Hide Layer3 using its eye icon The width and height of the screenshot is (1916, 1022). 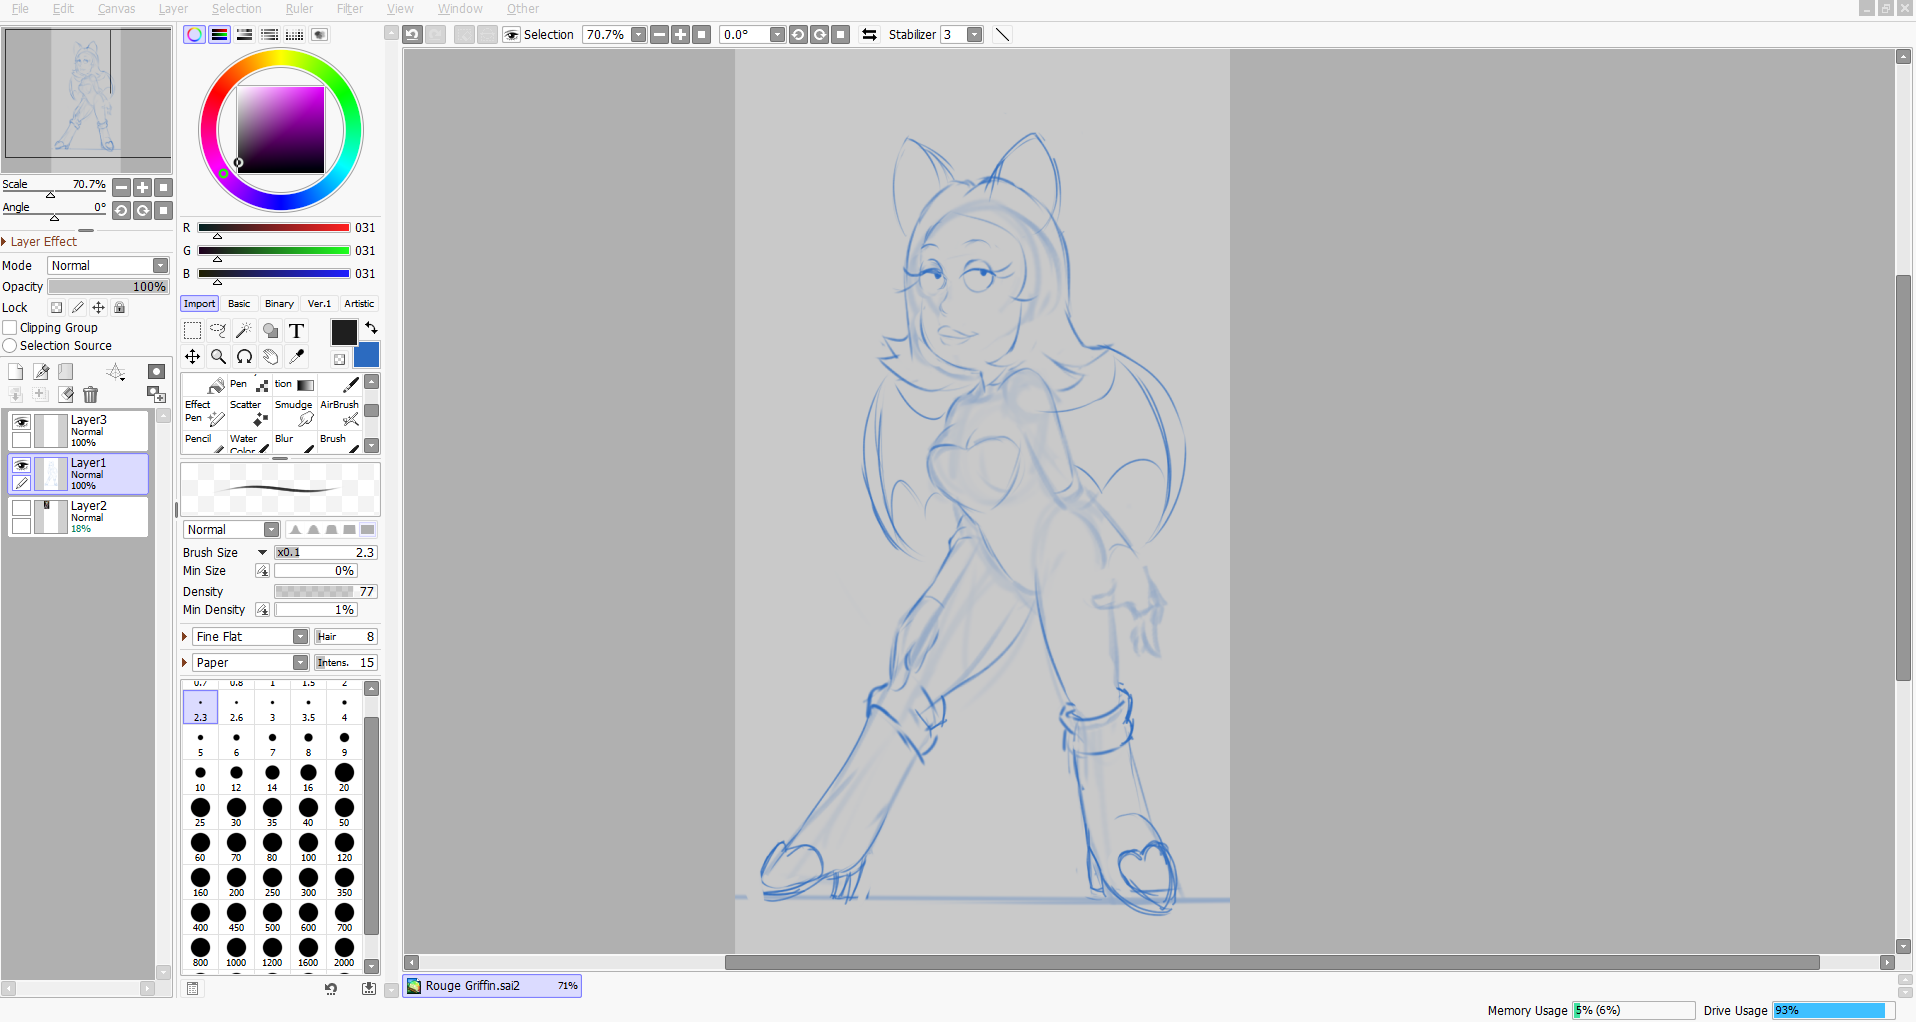point(21,422)
